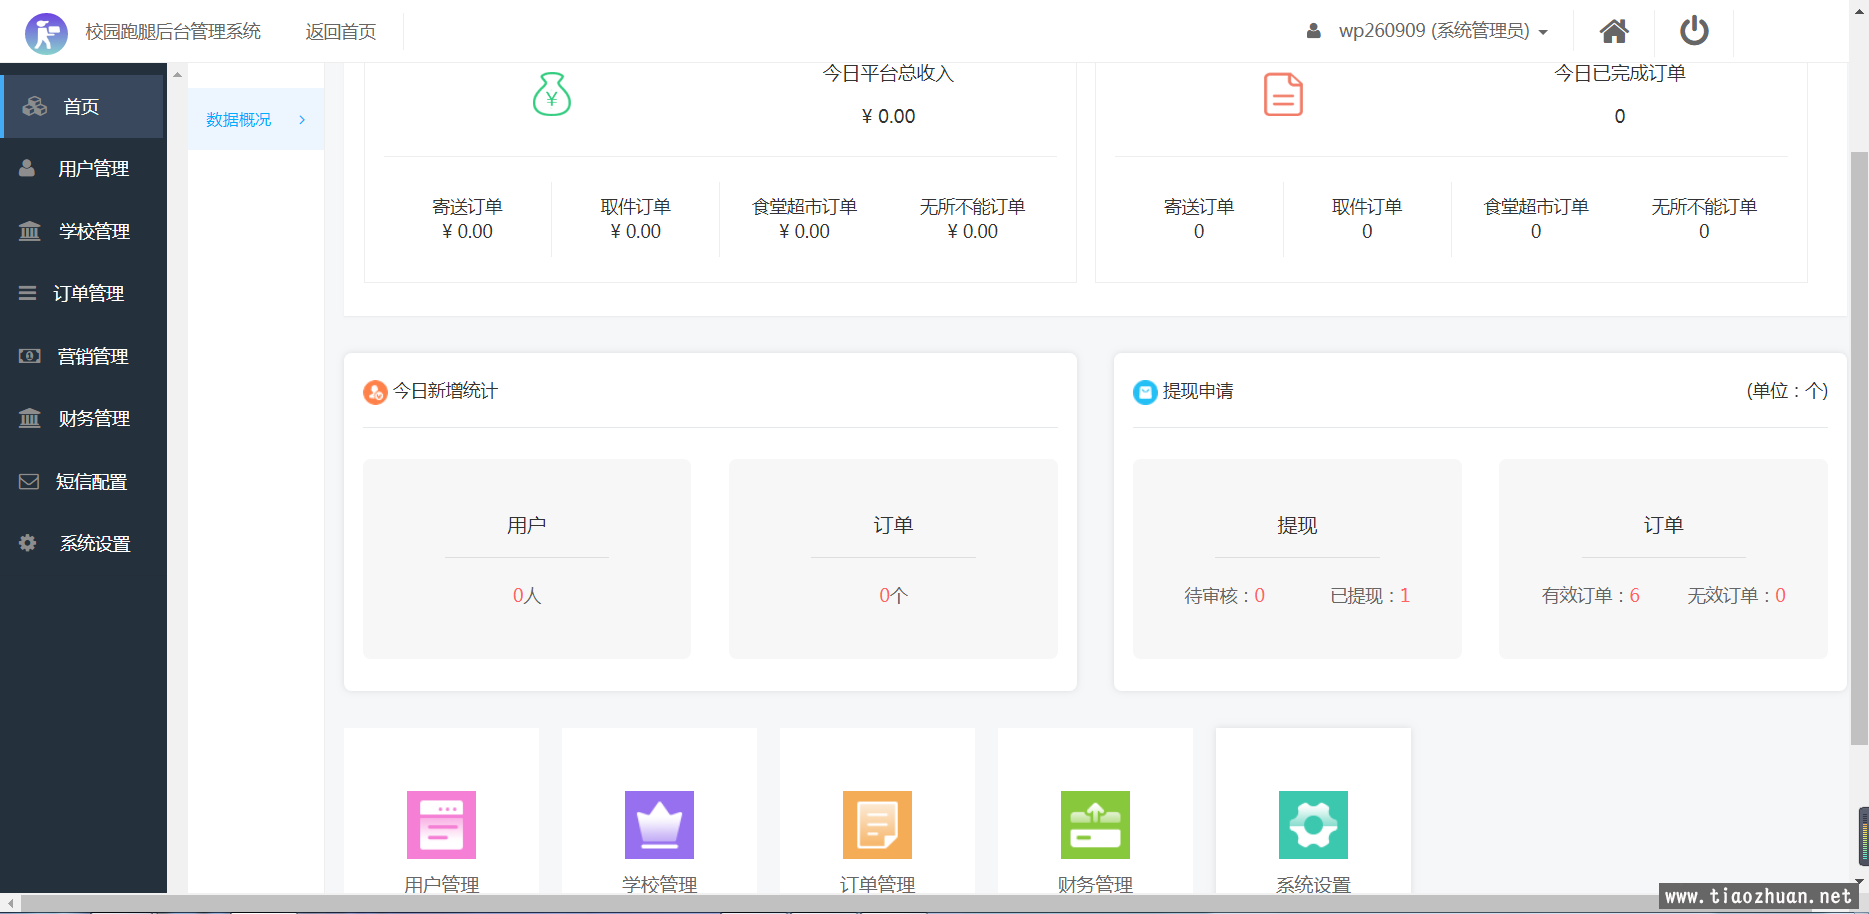The height and width of the screenshot is (914, 1869).
Task: Click the 财务管理 bank icon in sidebar
Action: click(30, 418)
